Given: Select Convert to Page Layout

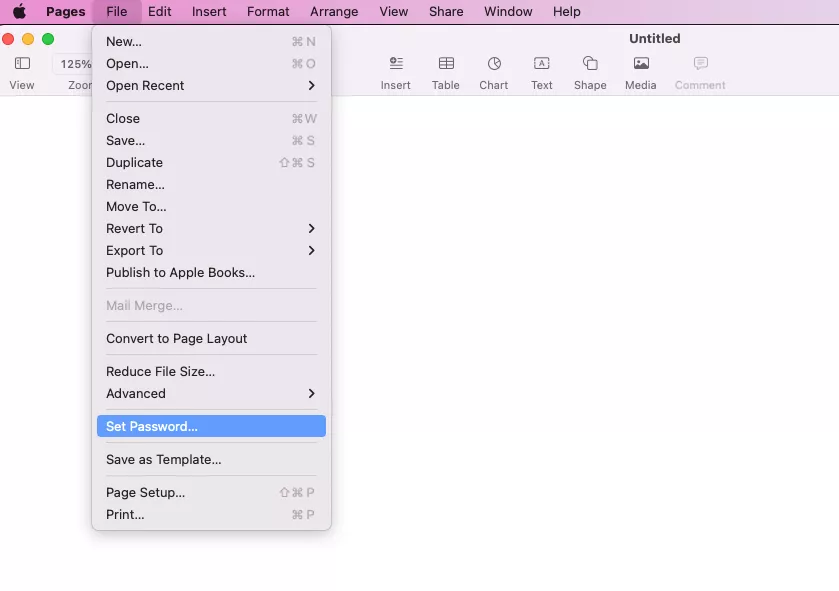Looking at the screenshot, I should click(211, 339).
